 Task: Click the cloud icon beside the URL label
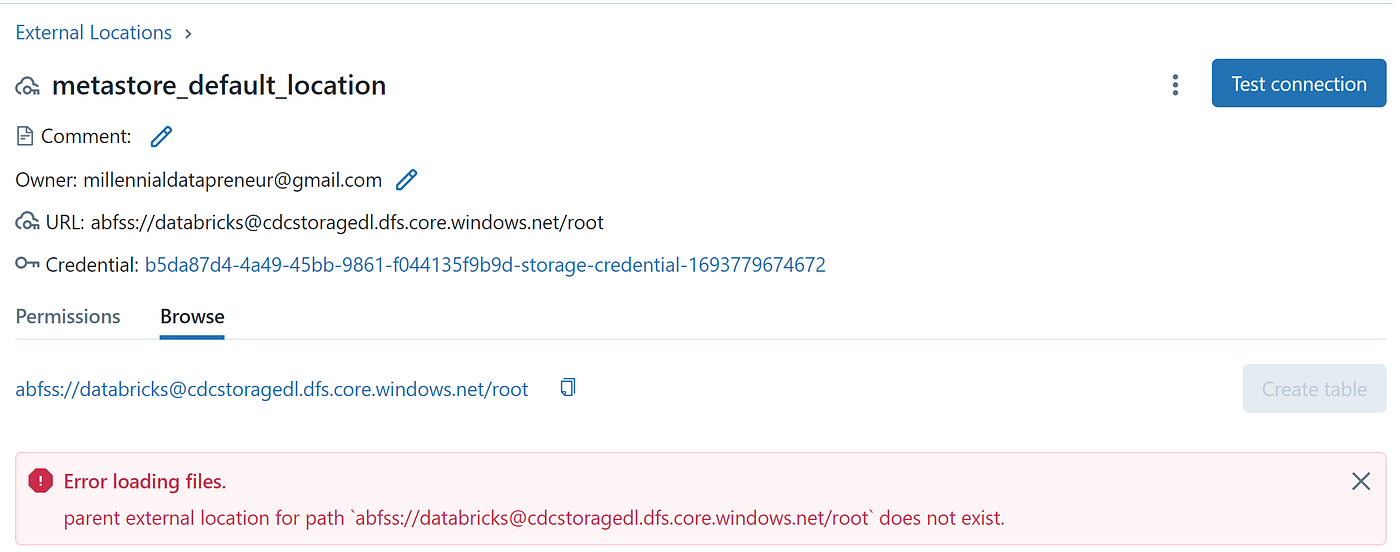click(x=28, y=222)
